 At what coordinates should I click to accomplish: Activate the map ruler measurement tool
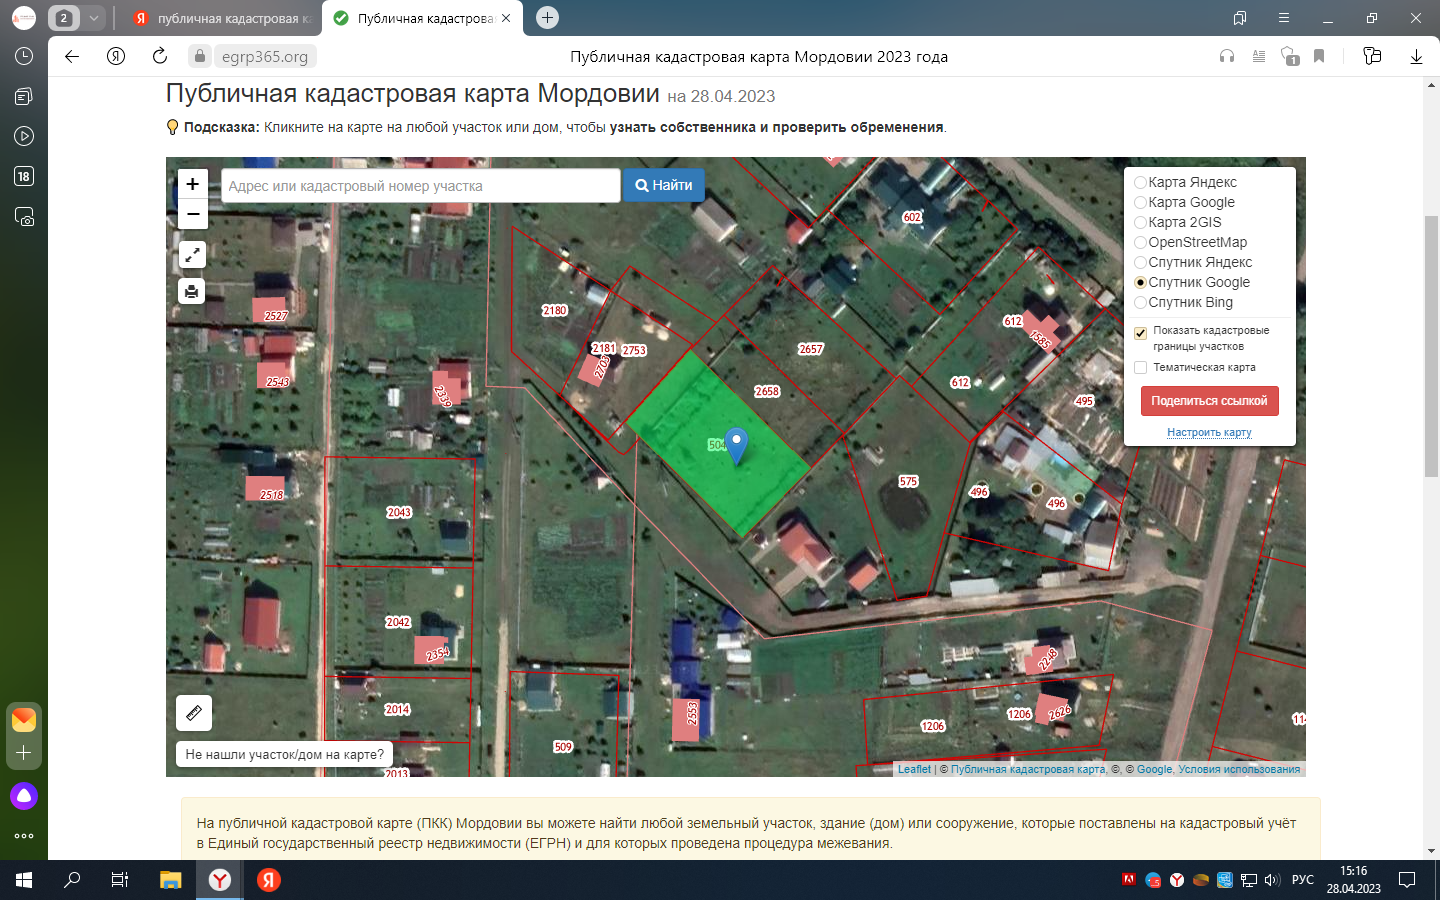(194, 713)
